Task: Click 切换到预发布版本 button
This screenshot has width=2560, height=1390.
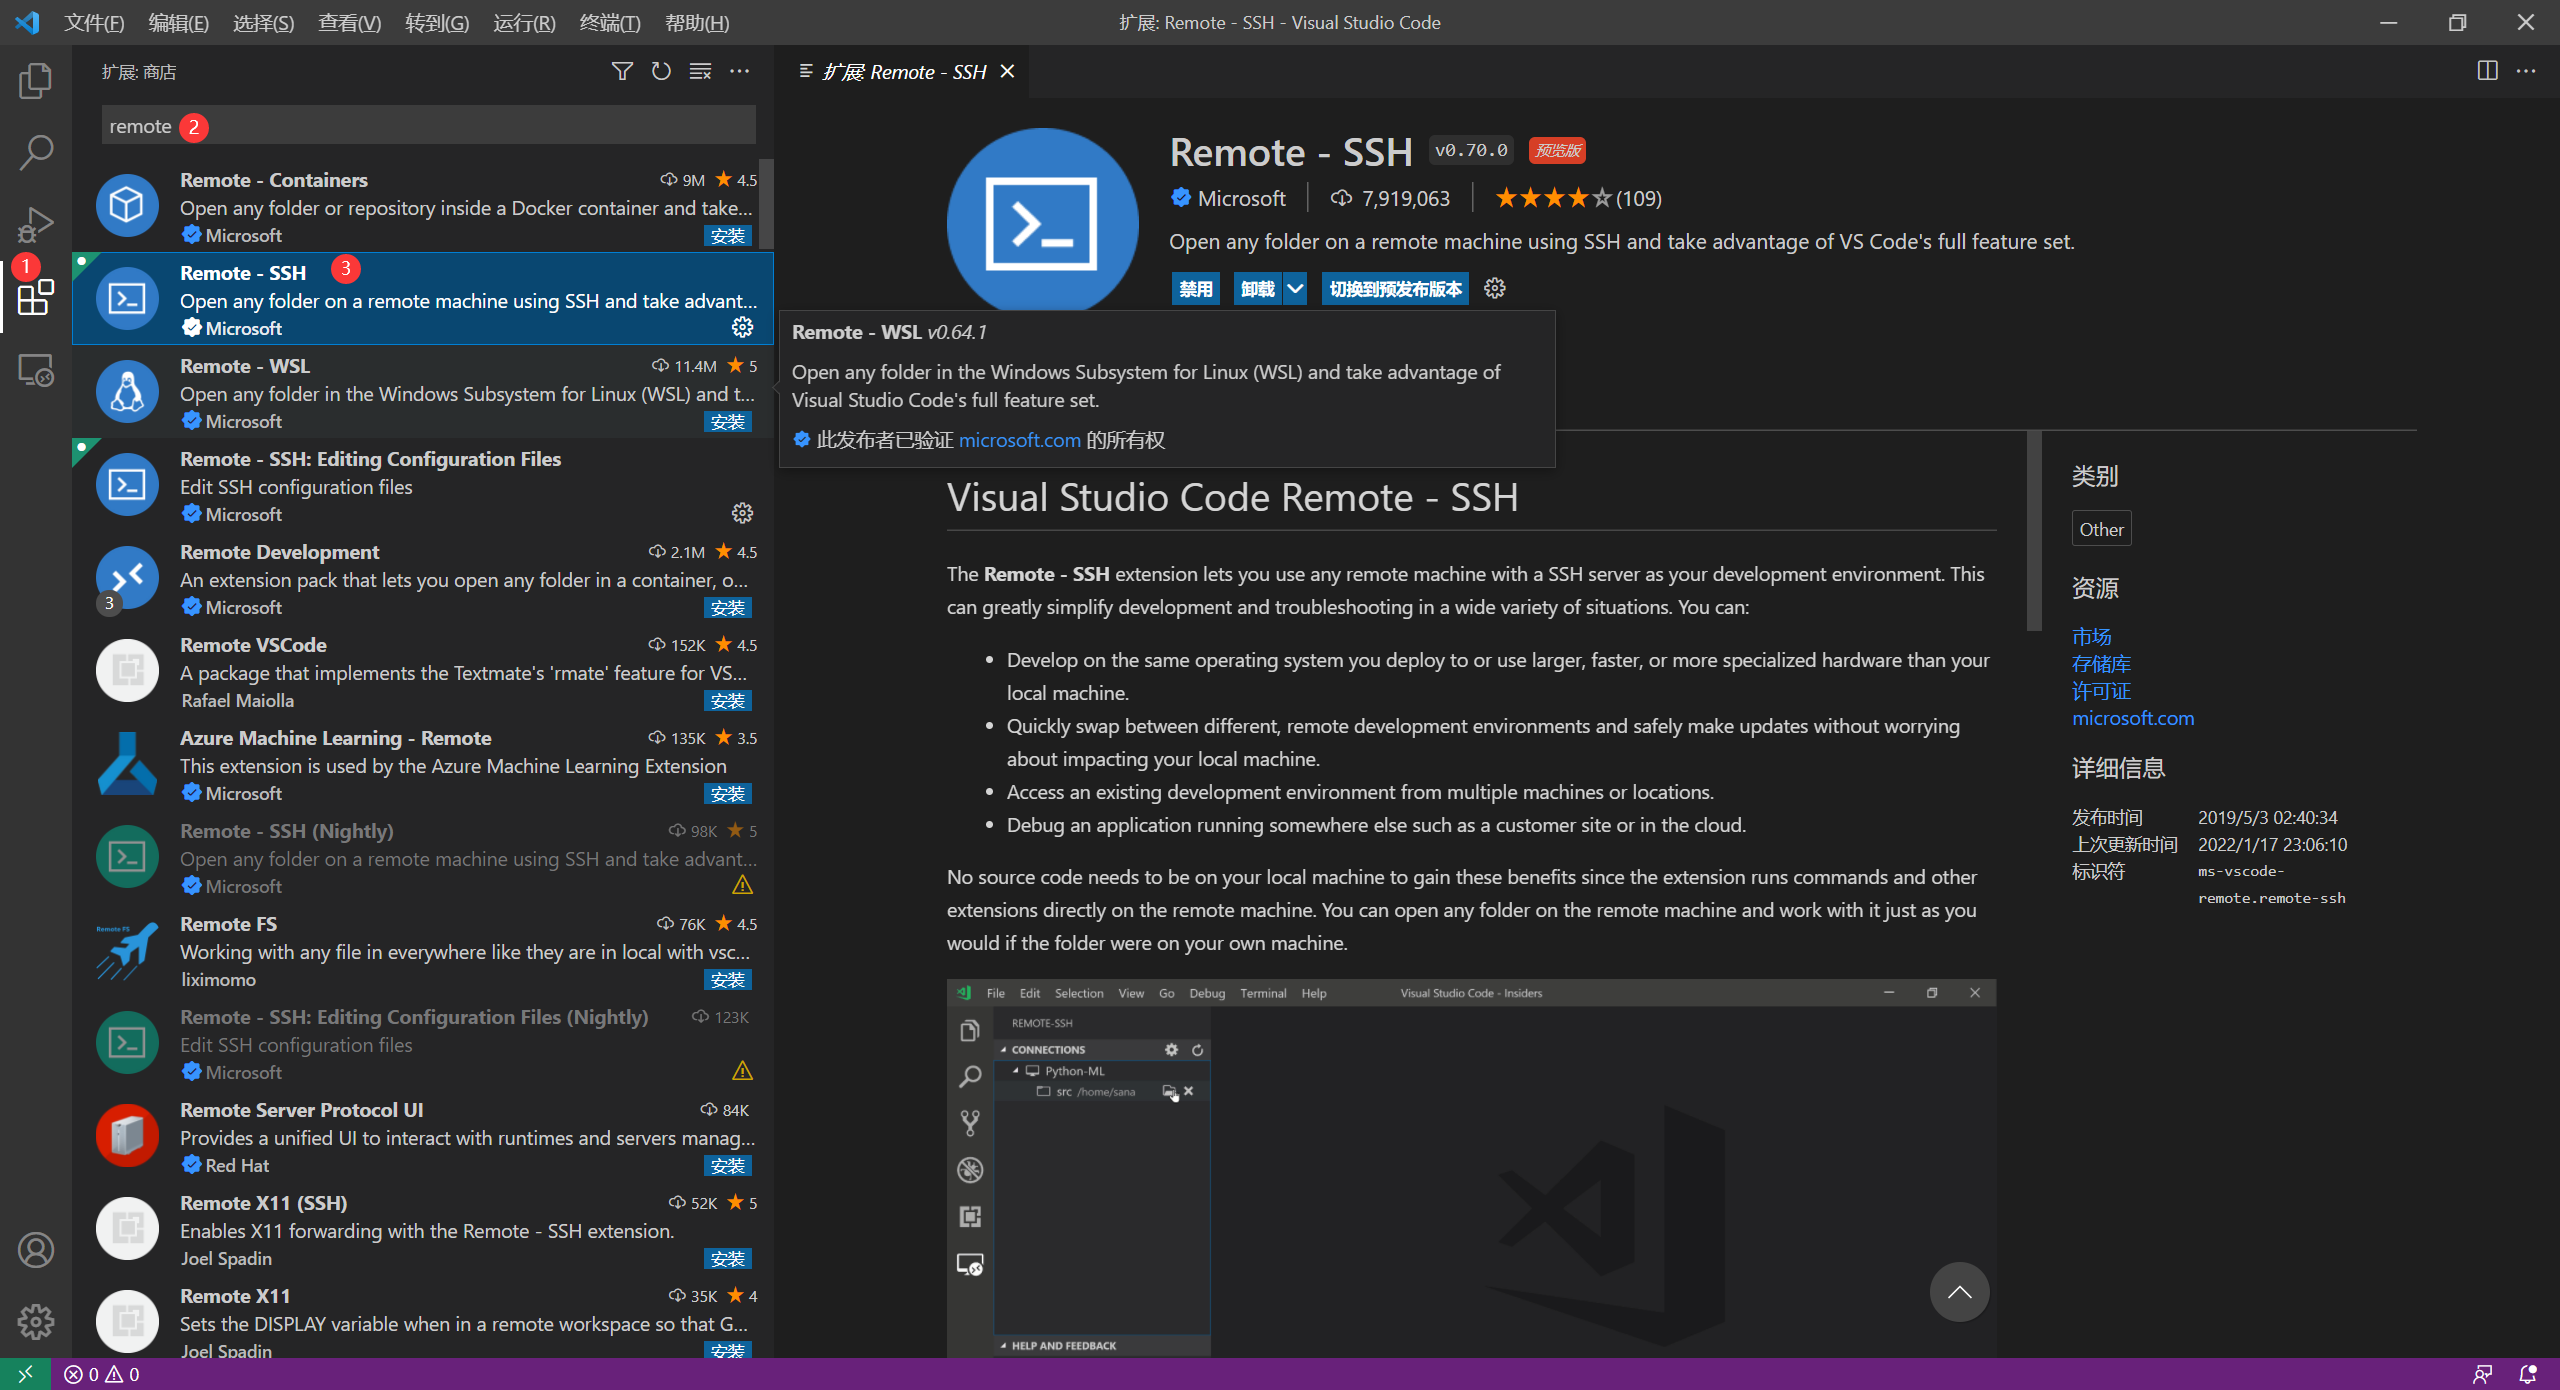Action: 1395,289
